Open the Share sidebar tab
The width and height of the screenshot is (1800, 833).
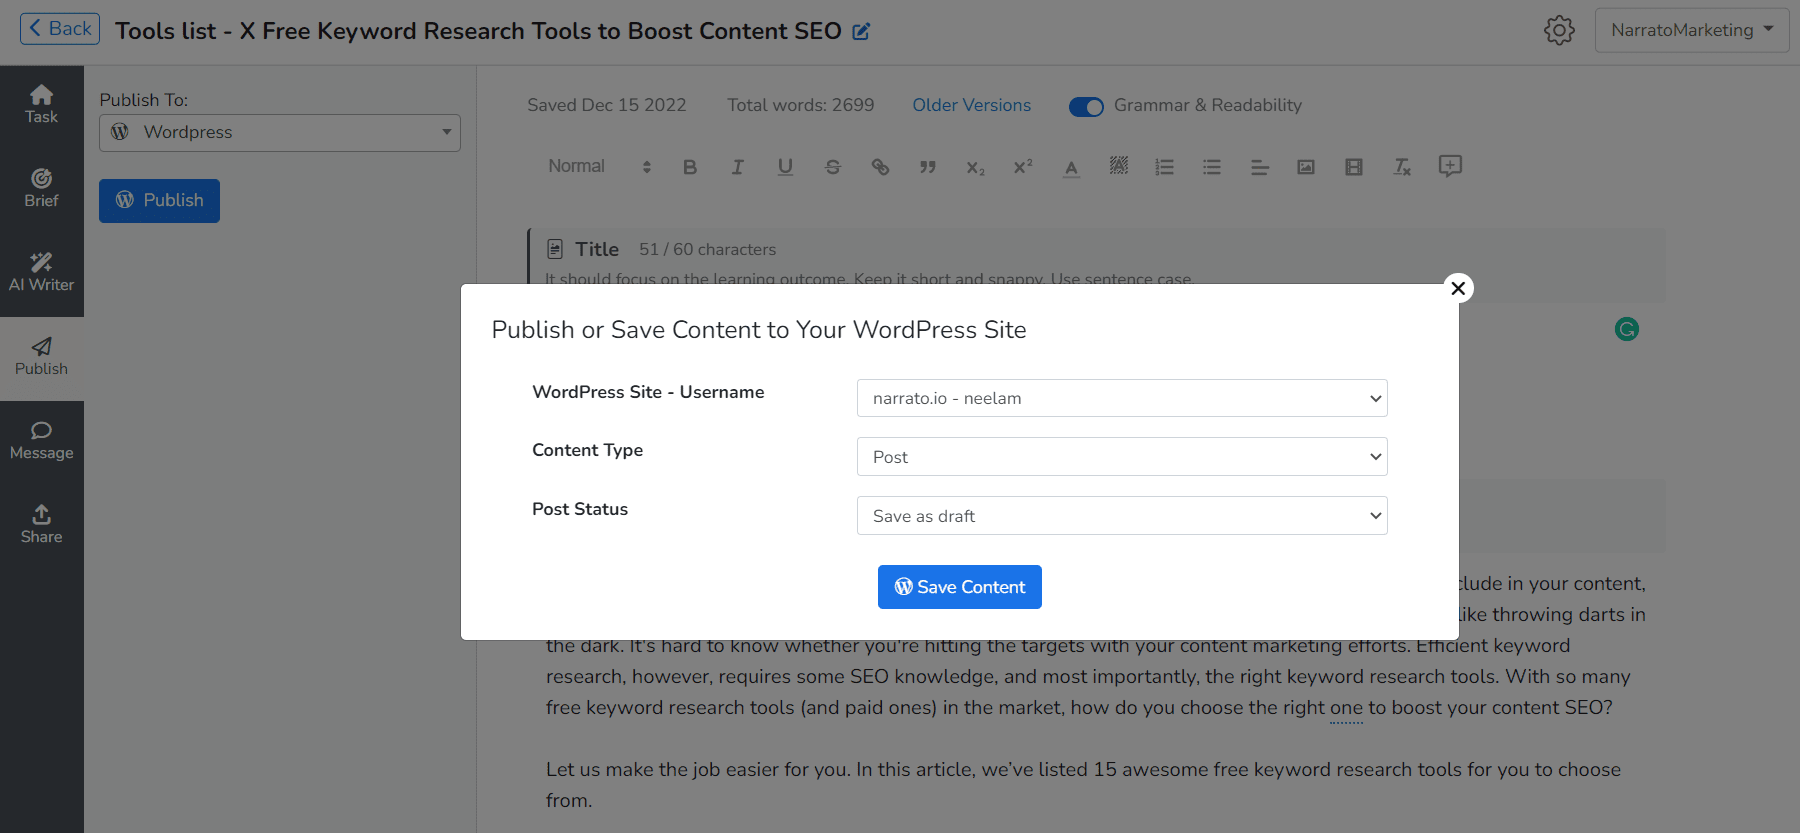click(x=42, y=525)
